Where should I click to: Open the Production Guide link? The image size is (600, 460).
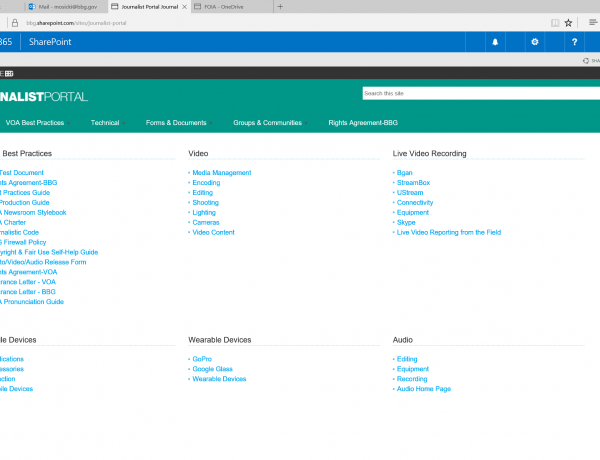click(x=24, y=202)
